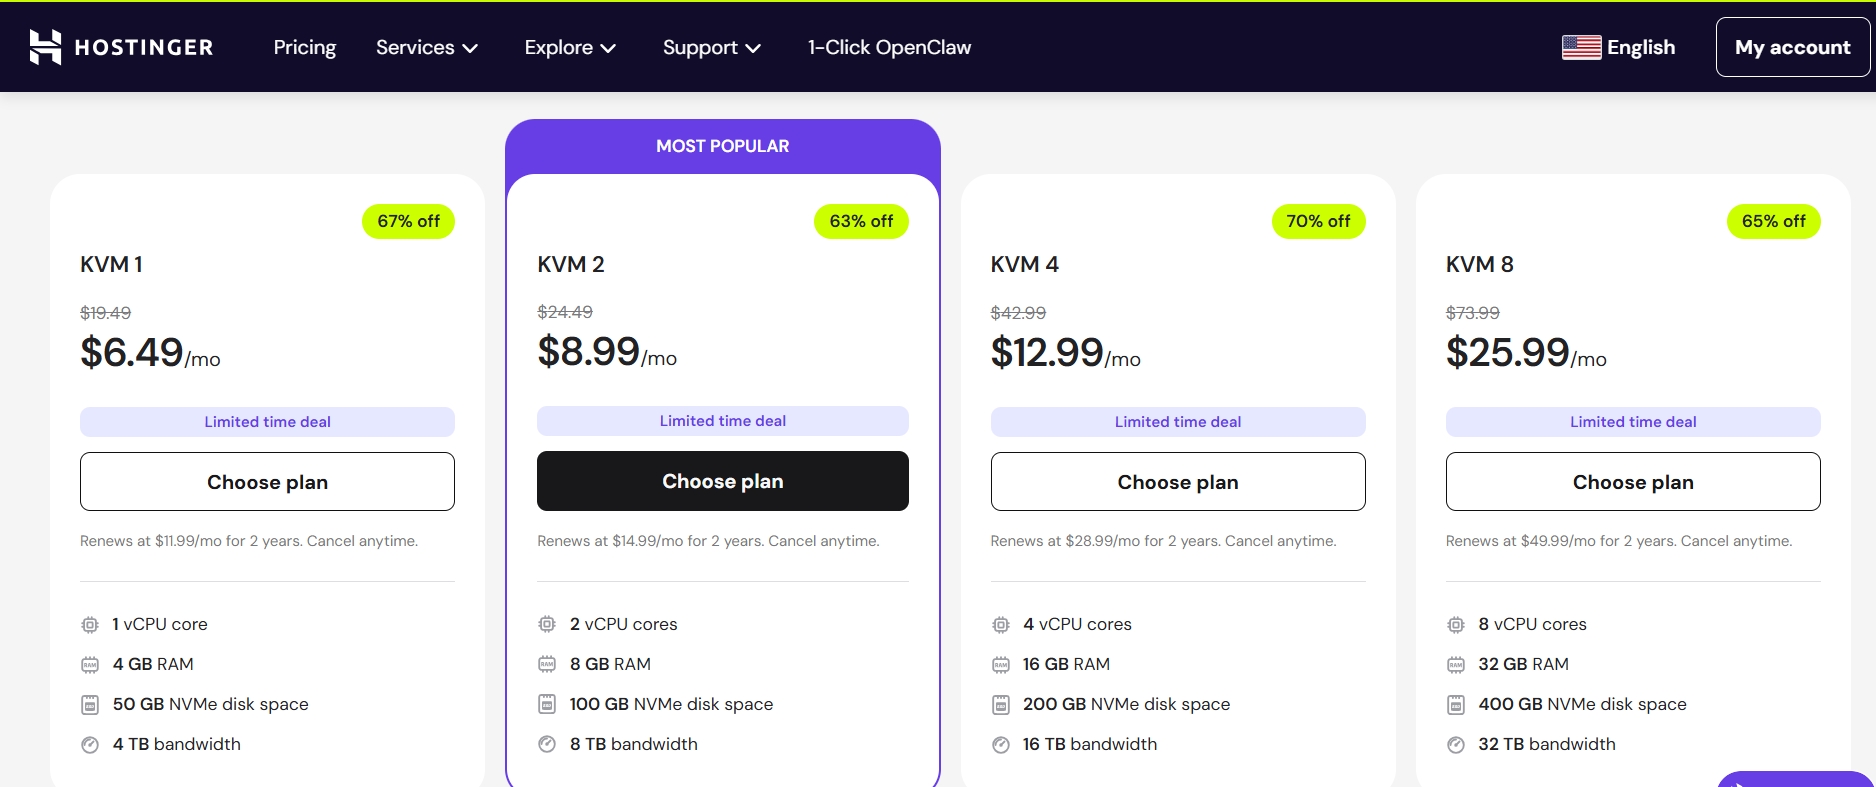This screenshot has width=1876, height=787.
Task: Choose plan for KVM 2
Action: coord(723,481)
